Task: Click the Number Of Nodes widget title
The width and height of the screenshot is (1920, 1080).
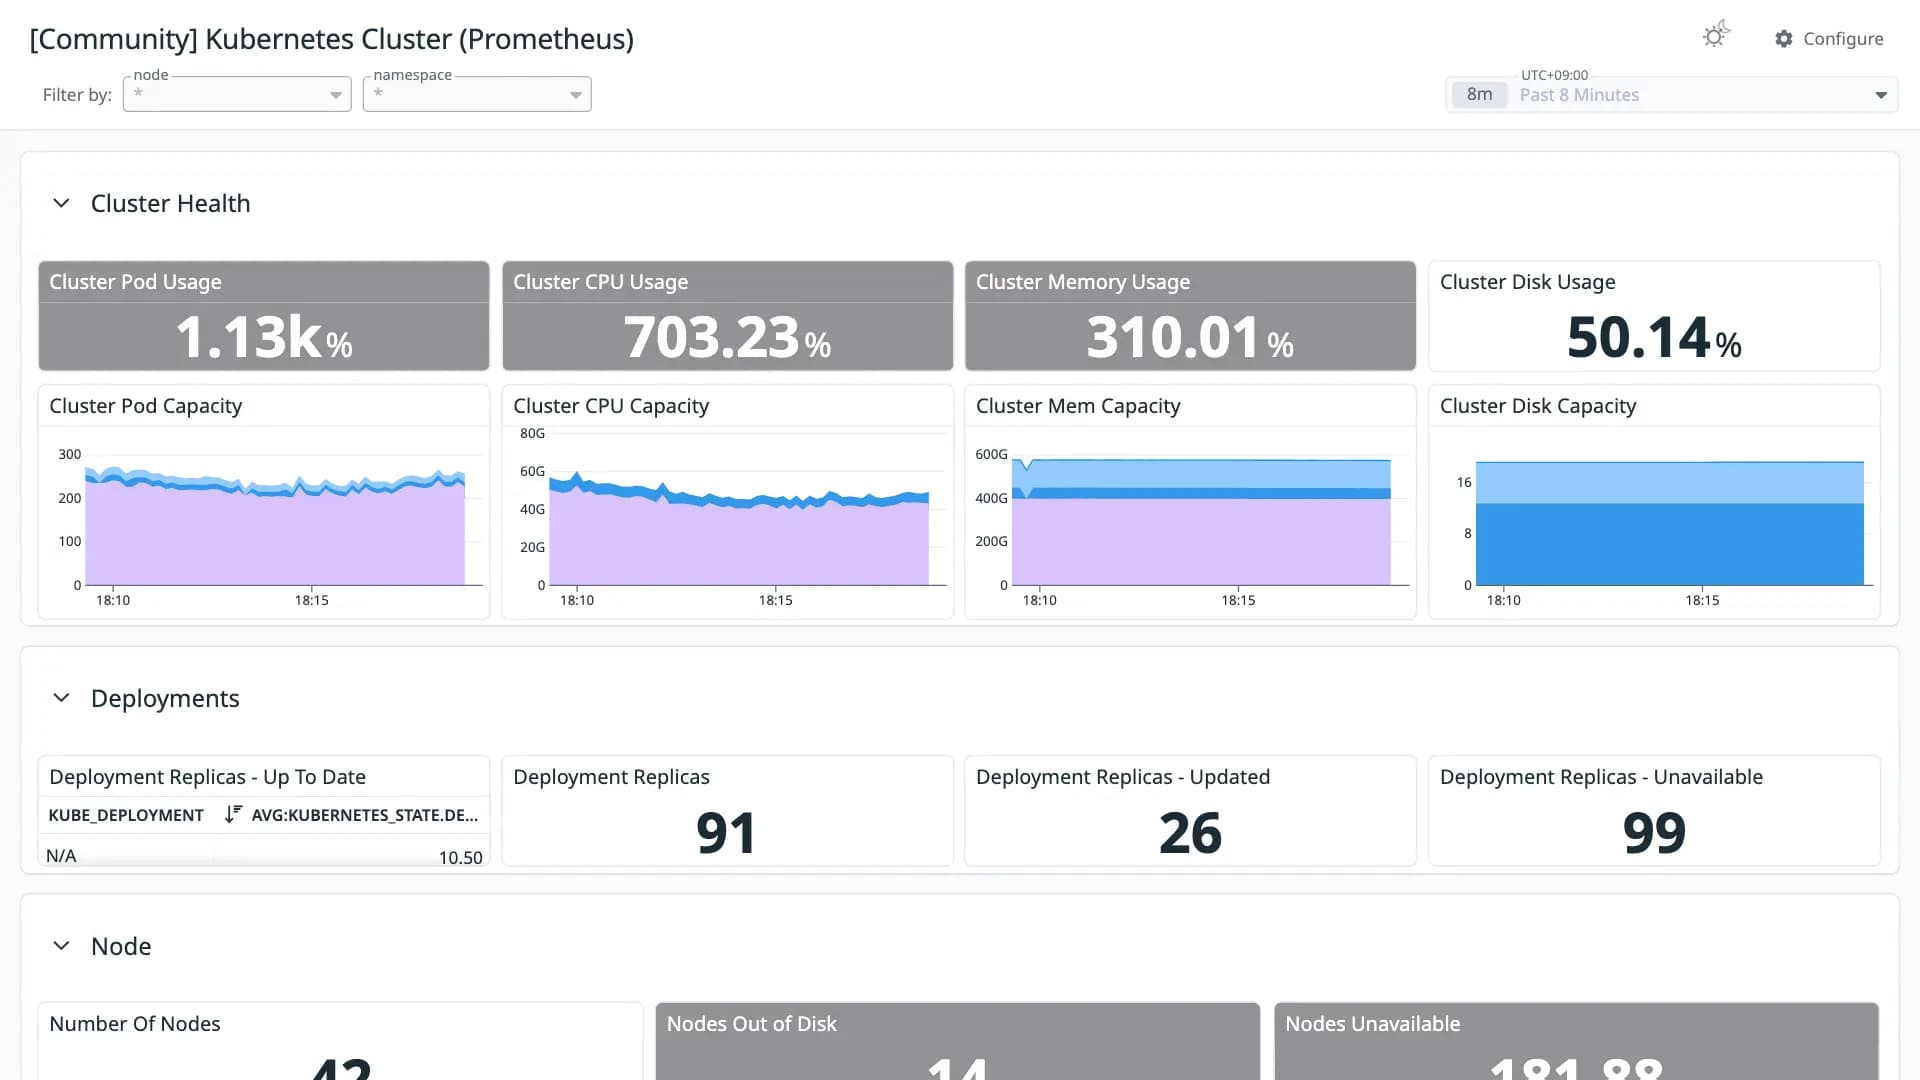Action: 135,1024
